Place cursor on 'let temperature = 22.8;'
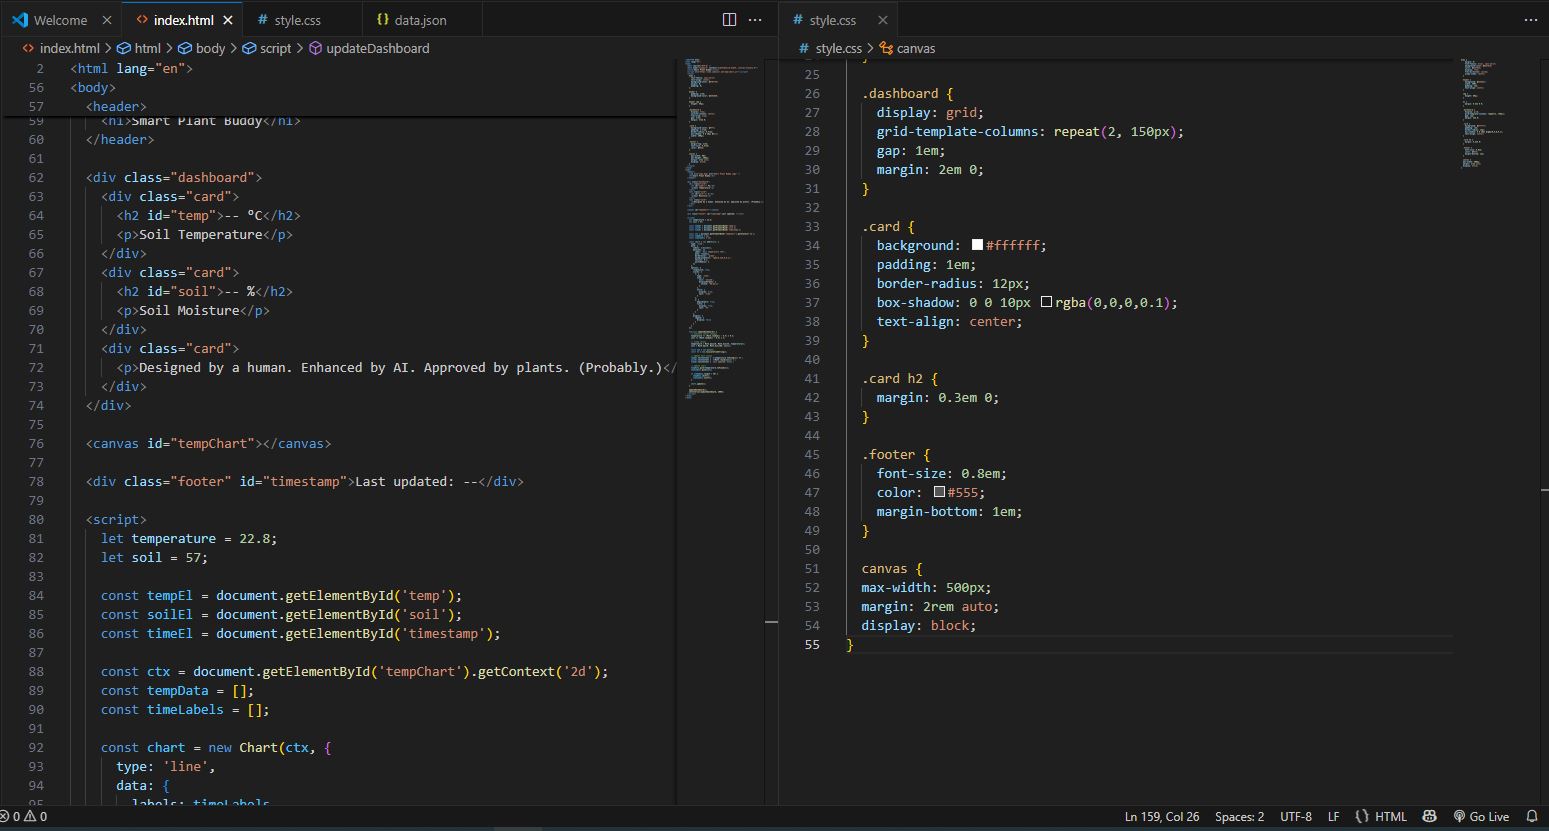This screenshot has width=1549, height=831. click(x=189, y=538)
